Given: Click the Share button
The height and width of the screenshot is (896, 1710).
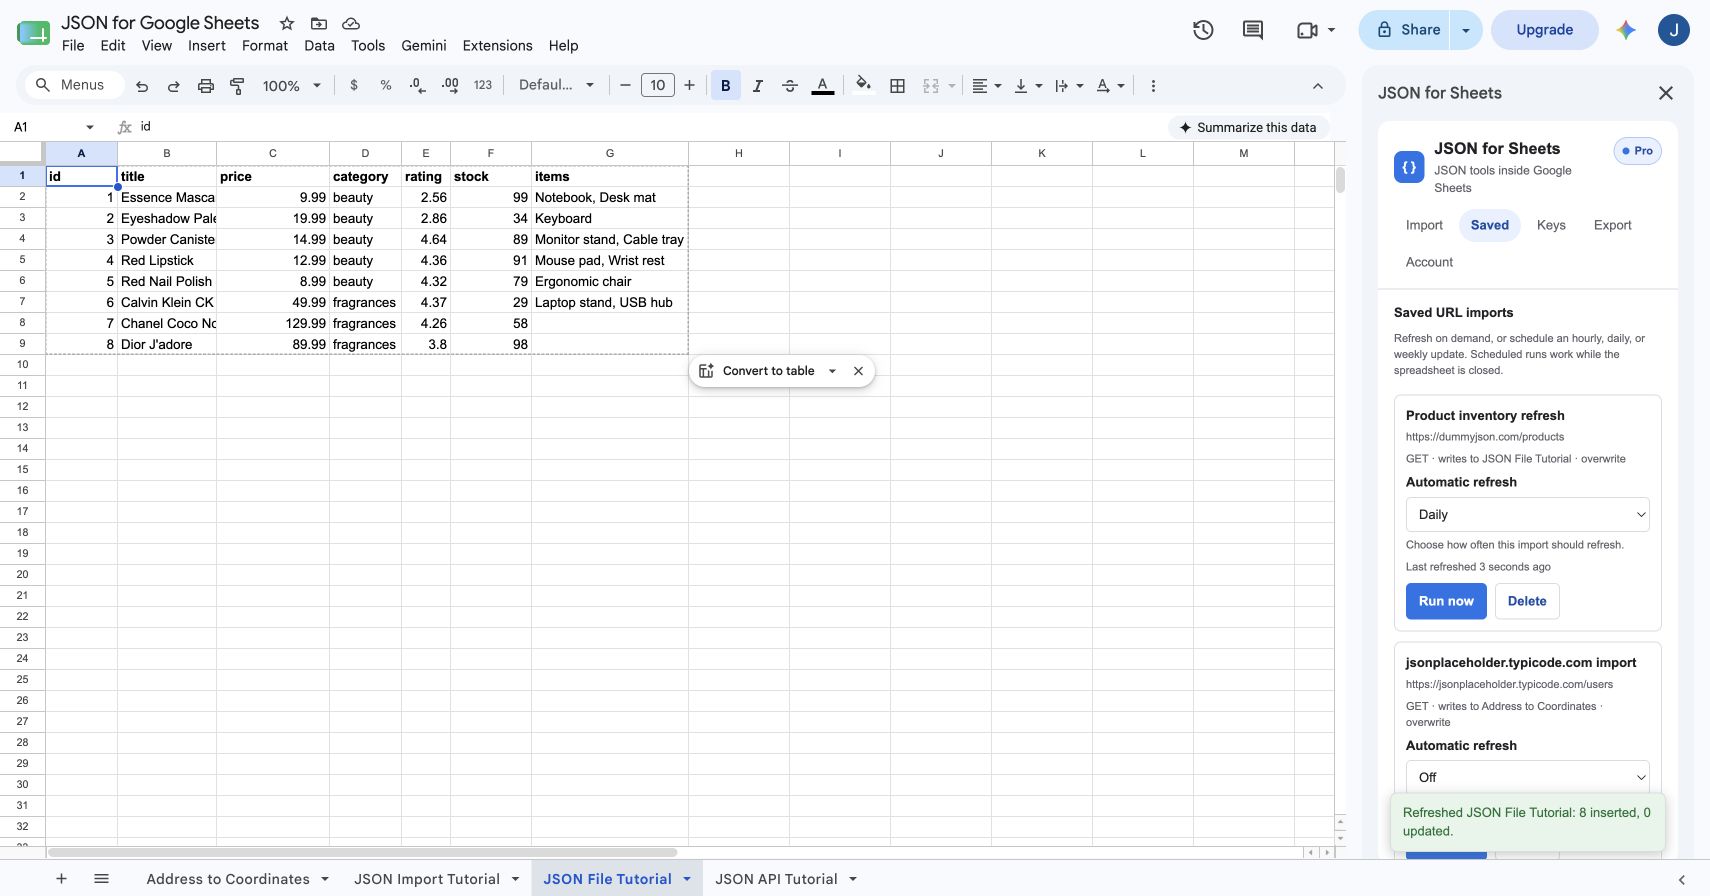Looking at the screenshot, I should click(1406, 30).
